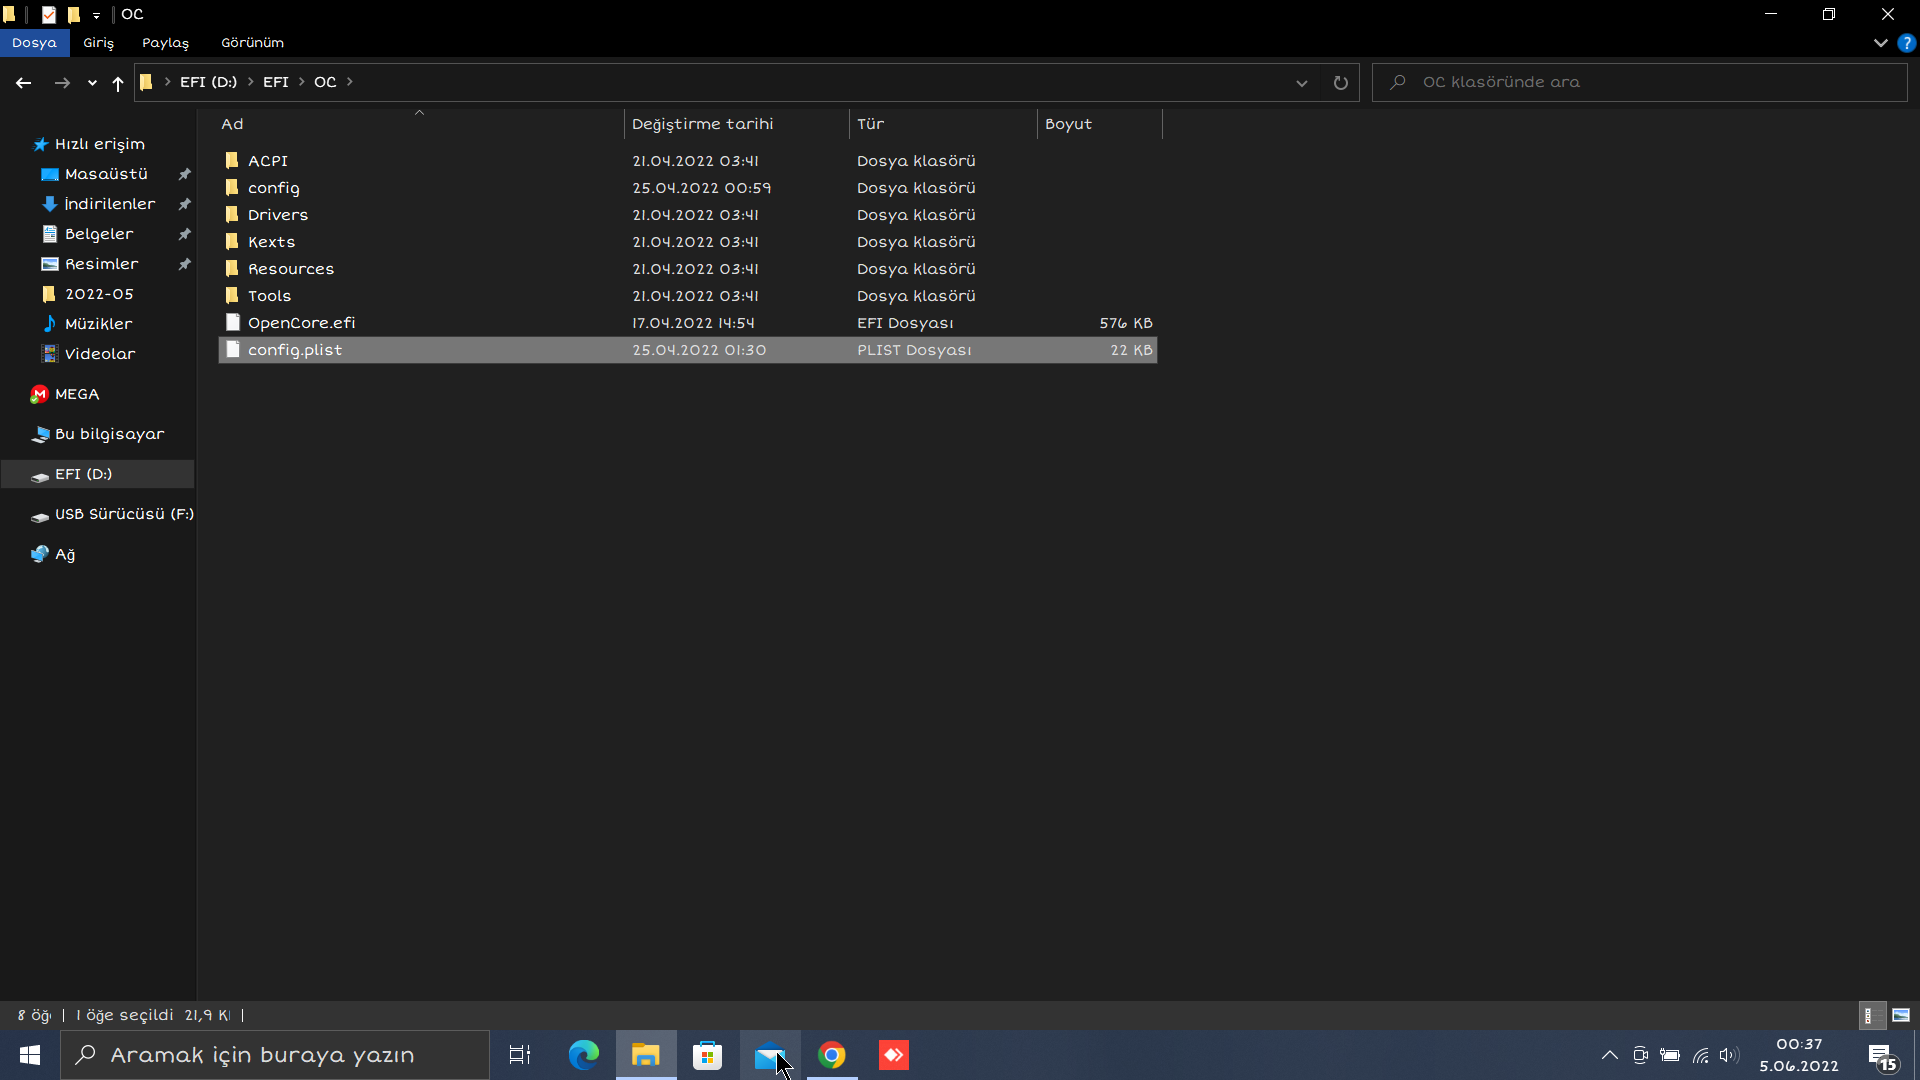Expand the address bar history dropdown
The image size is (1920, 1080).
1301,83
